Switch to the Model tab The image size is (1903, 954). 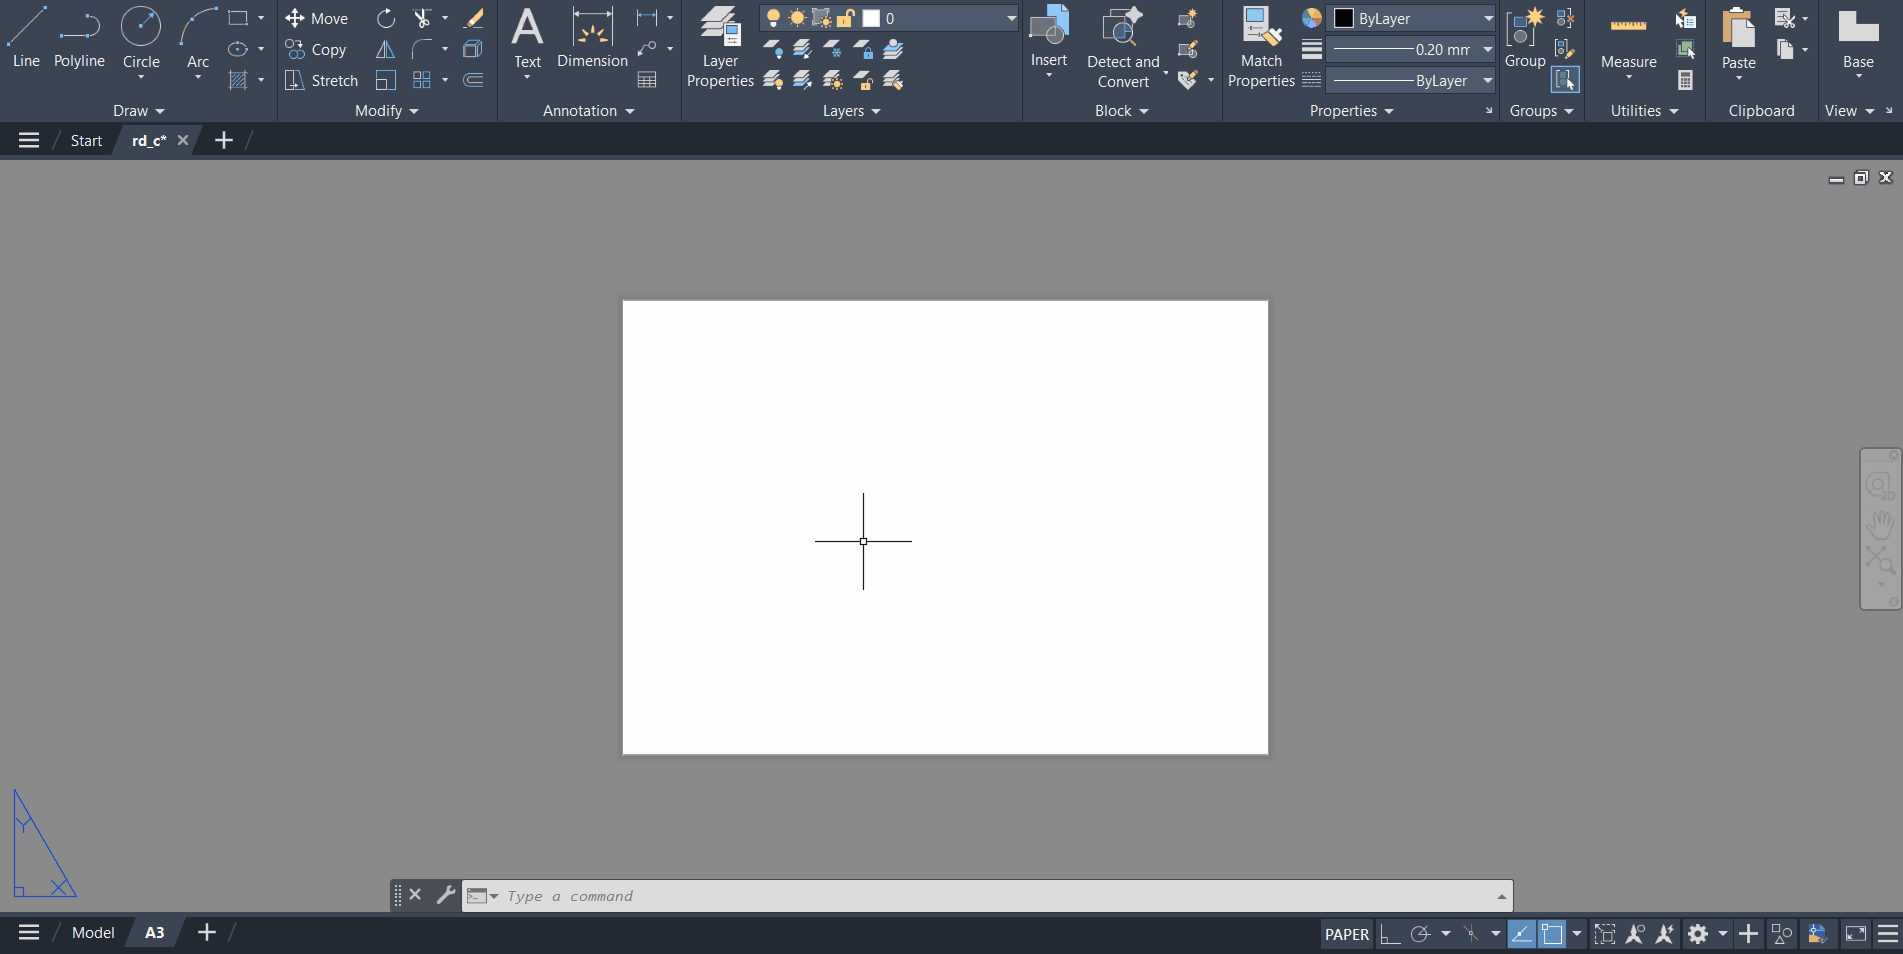click(93, 932)
